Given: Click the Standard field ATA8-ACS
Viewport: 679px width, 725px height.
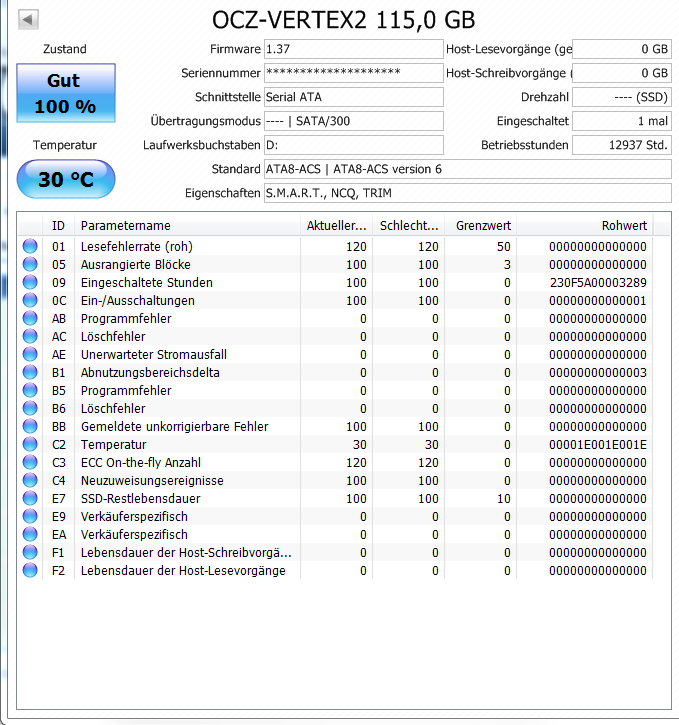Looking at the screenshot, I should (468, 169).
